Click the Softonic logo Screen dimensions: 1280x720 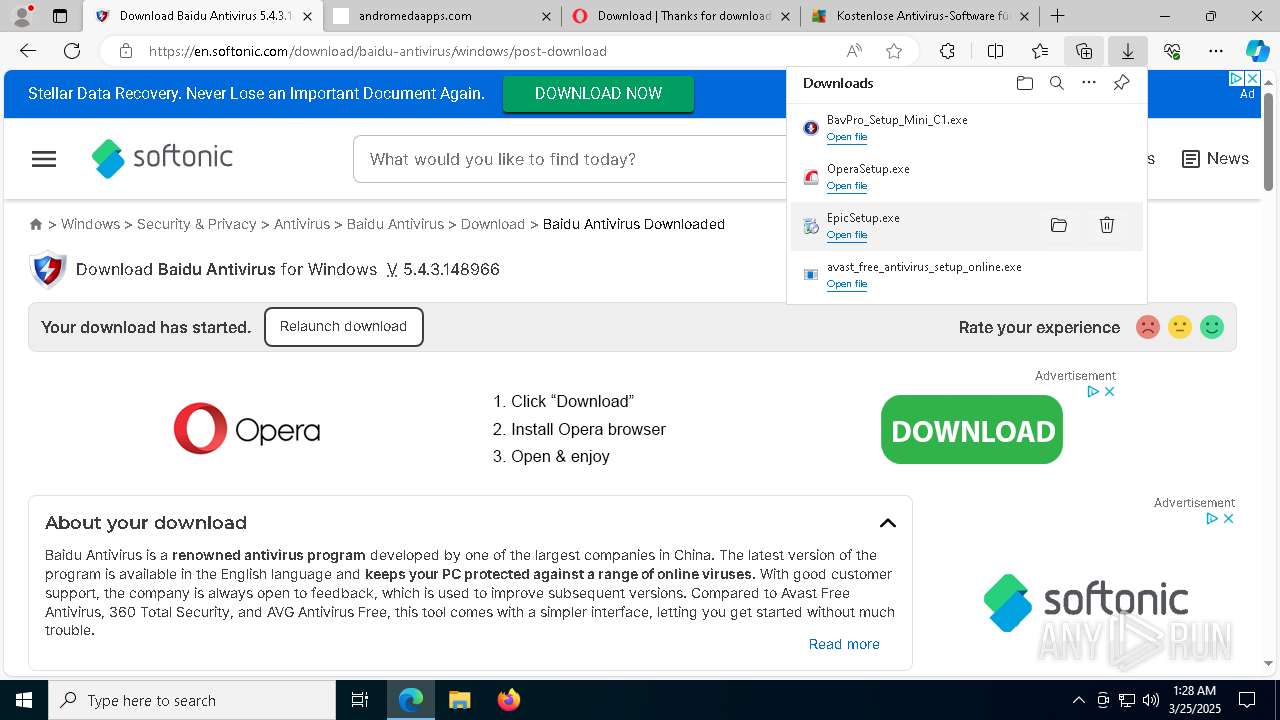tap(162, 158)
